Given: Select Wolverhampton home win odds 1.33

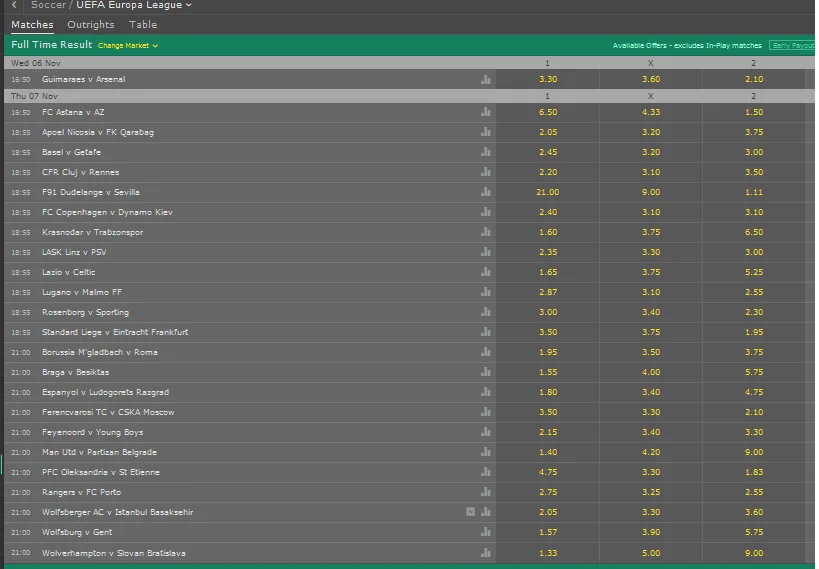Looking at the screenshot, I should click(x=547, y=553).
